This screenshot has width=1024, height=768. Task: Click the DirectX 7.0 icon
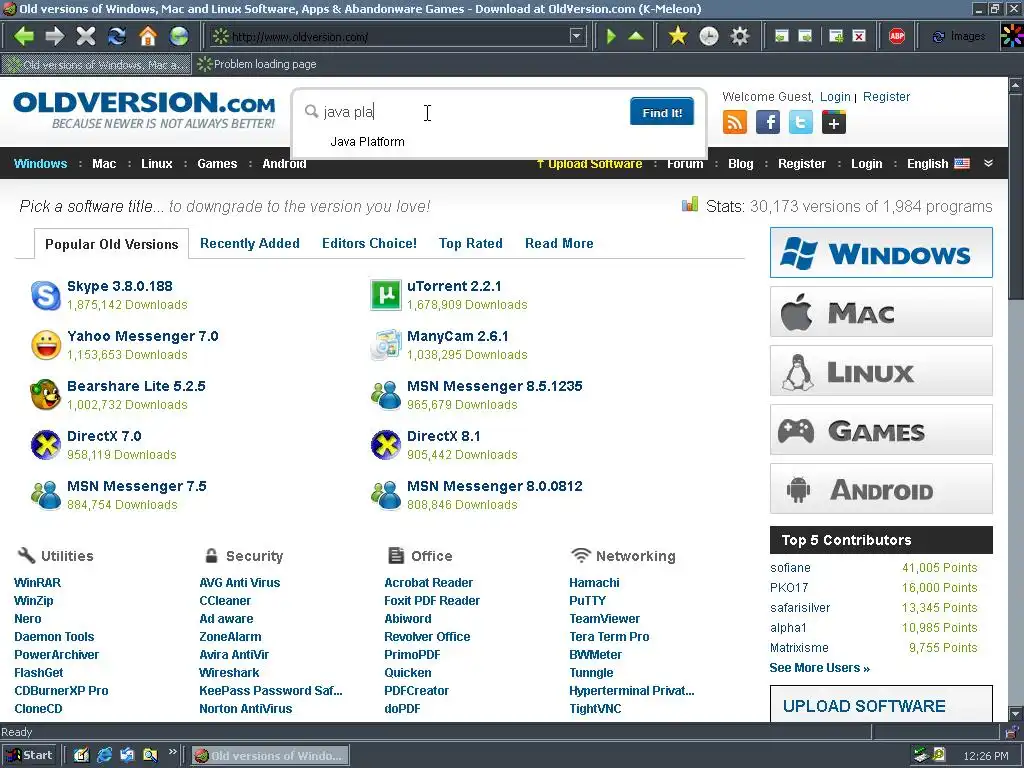point(46,445)
